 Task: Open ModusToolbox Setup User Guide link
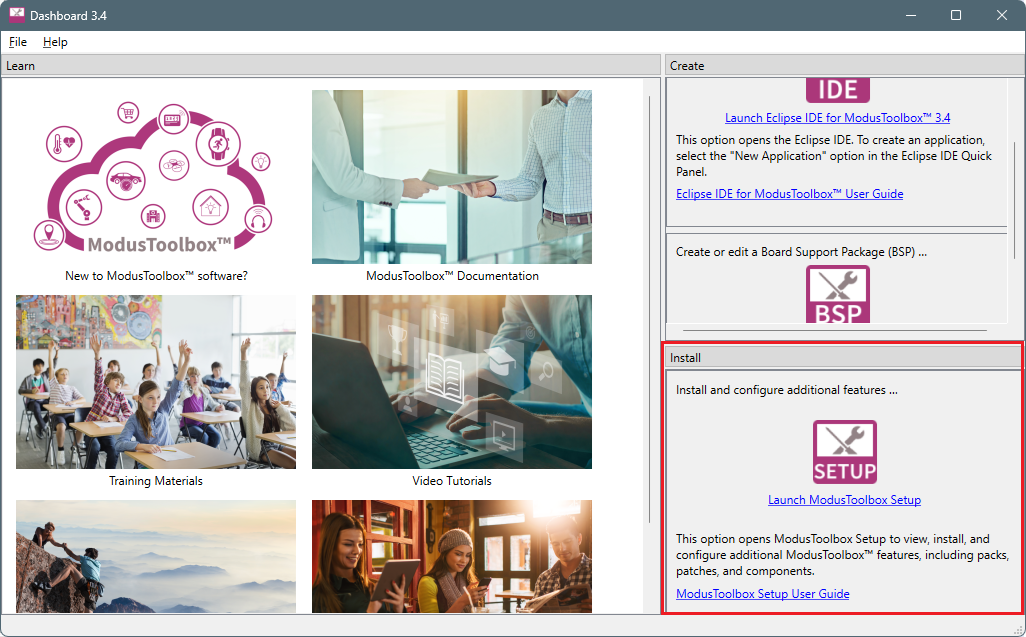pyautogui.click(x=762, y=594)
